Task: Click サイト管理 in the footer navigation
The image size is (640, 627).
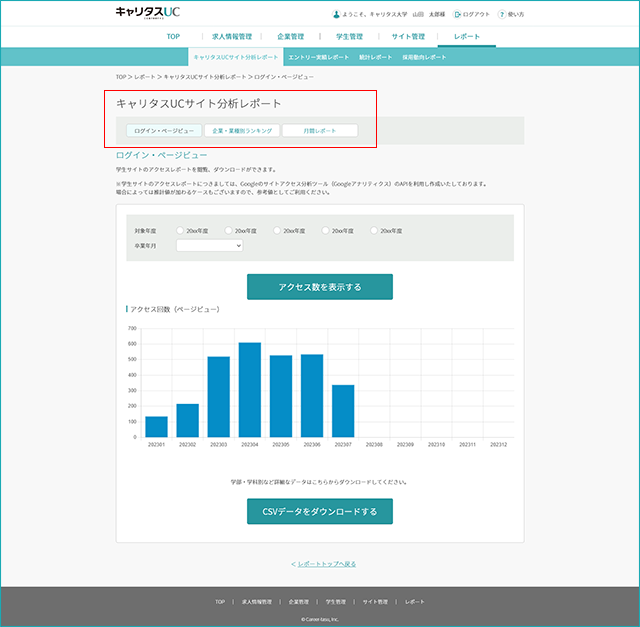Action: [x=375, y=602]
